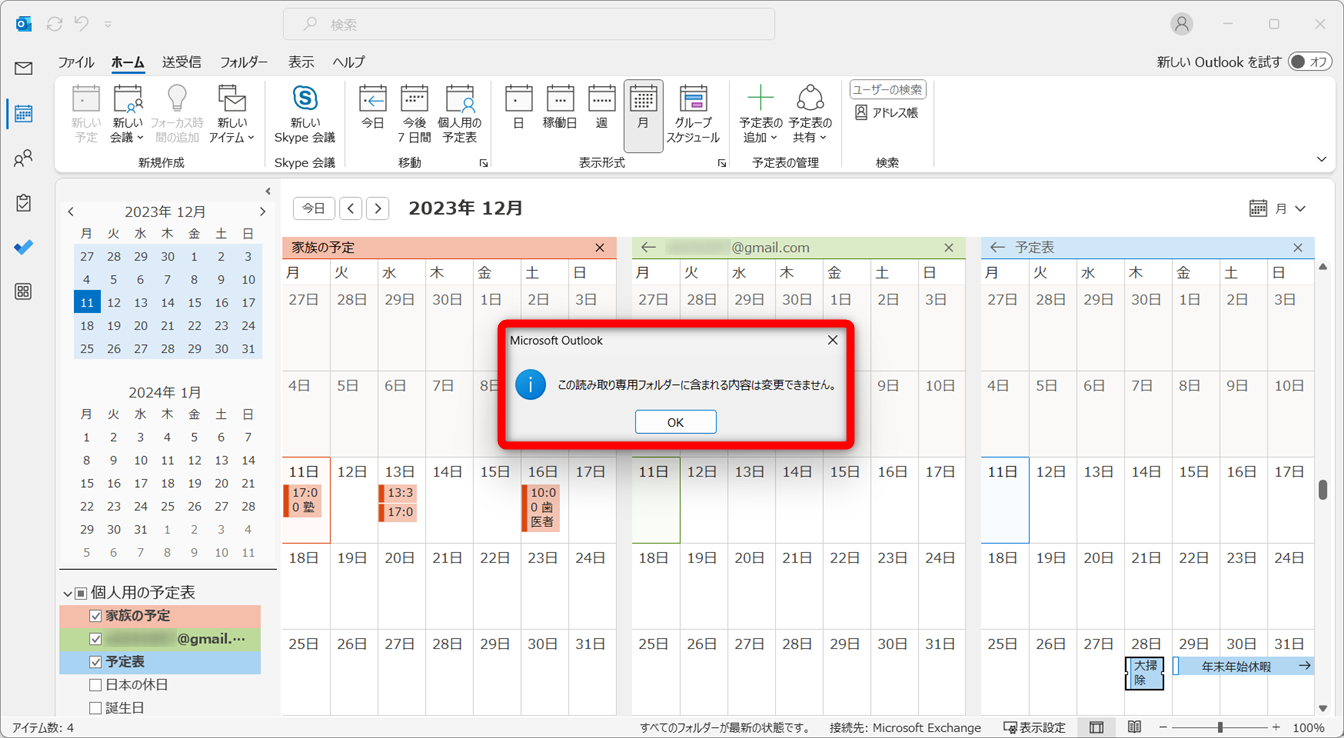Enable the 日本の休日 calendar checkbox
This screenshot has width=1344, height=738.
pos(96,685)
